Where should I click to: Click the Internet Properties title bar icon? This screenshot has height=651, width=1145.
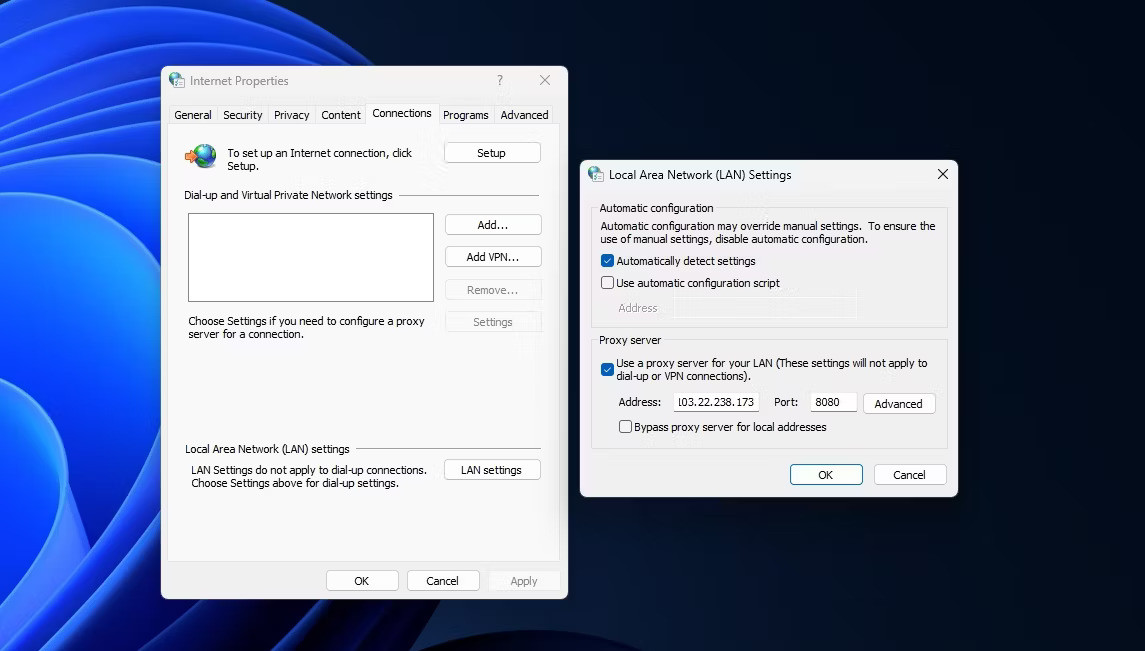(177, 80)
